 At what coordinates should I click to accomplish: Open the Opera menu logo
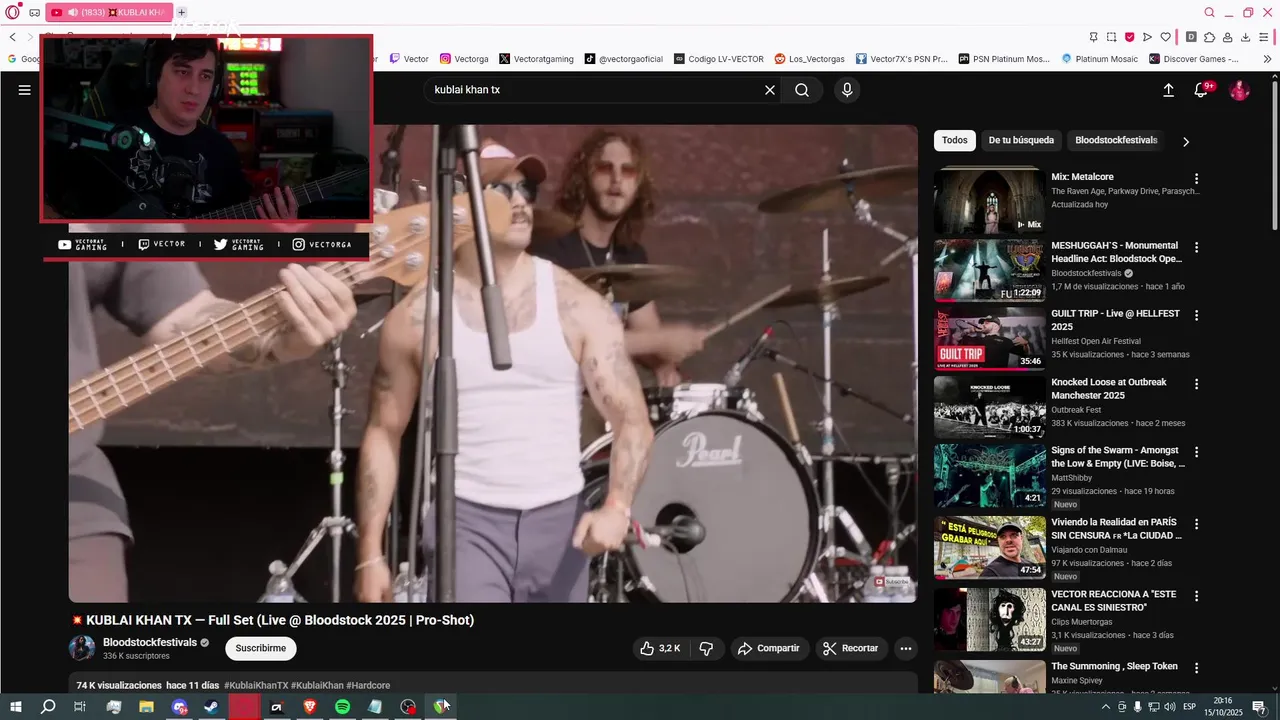coord(13,13)
